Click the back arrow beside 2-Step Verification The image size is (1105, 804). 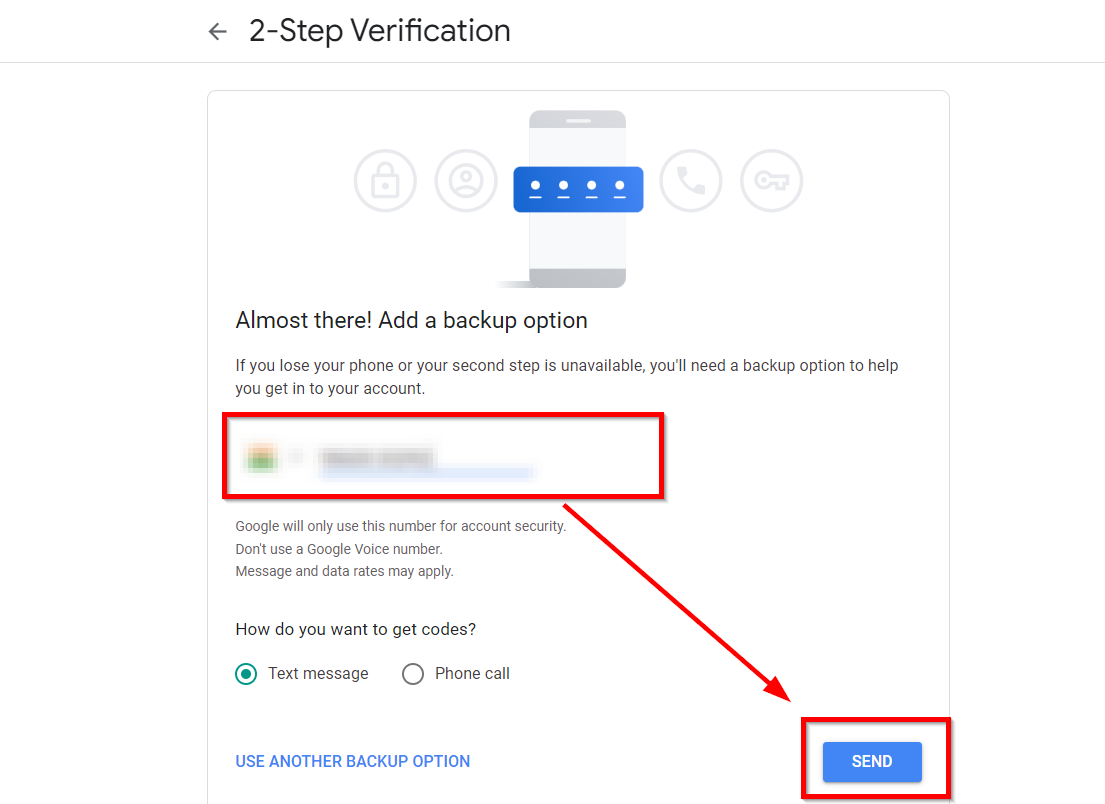click(x=217, y=32)
